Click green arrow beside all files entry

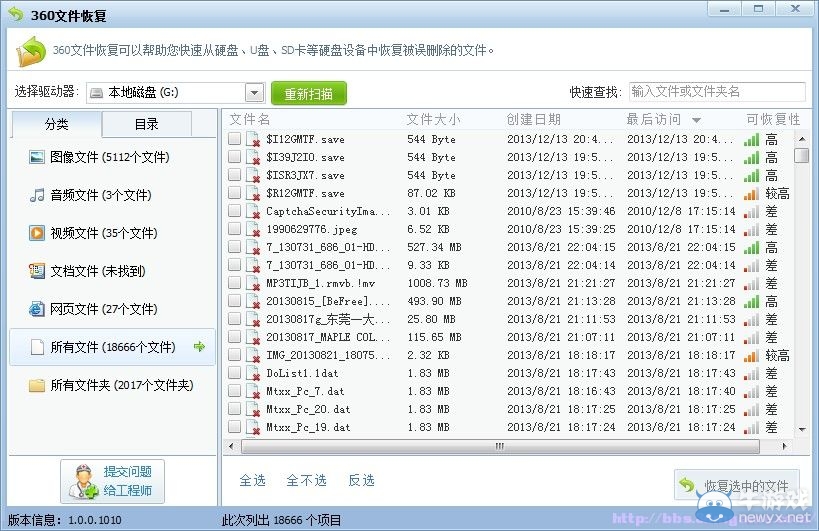tap(199, 346)
